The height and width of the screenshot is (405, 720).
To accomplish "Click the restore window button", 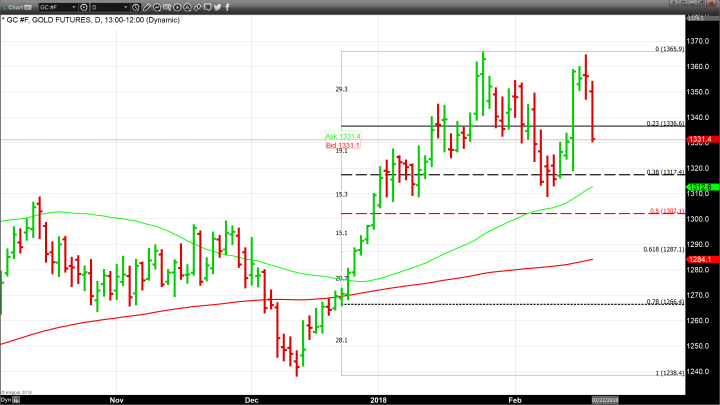I will 702,6.
